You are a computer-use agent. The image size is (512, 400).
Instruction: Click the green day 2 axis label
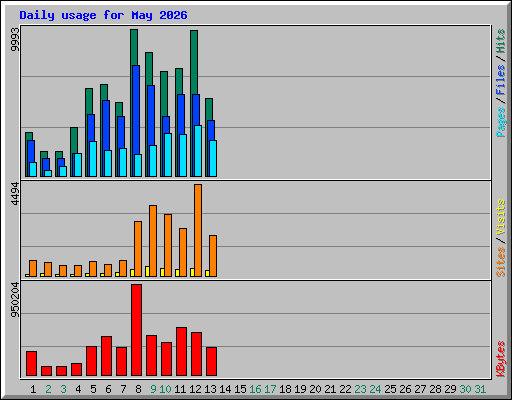tap(48, 389)
